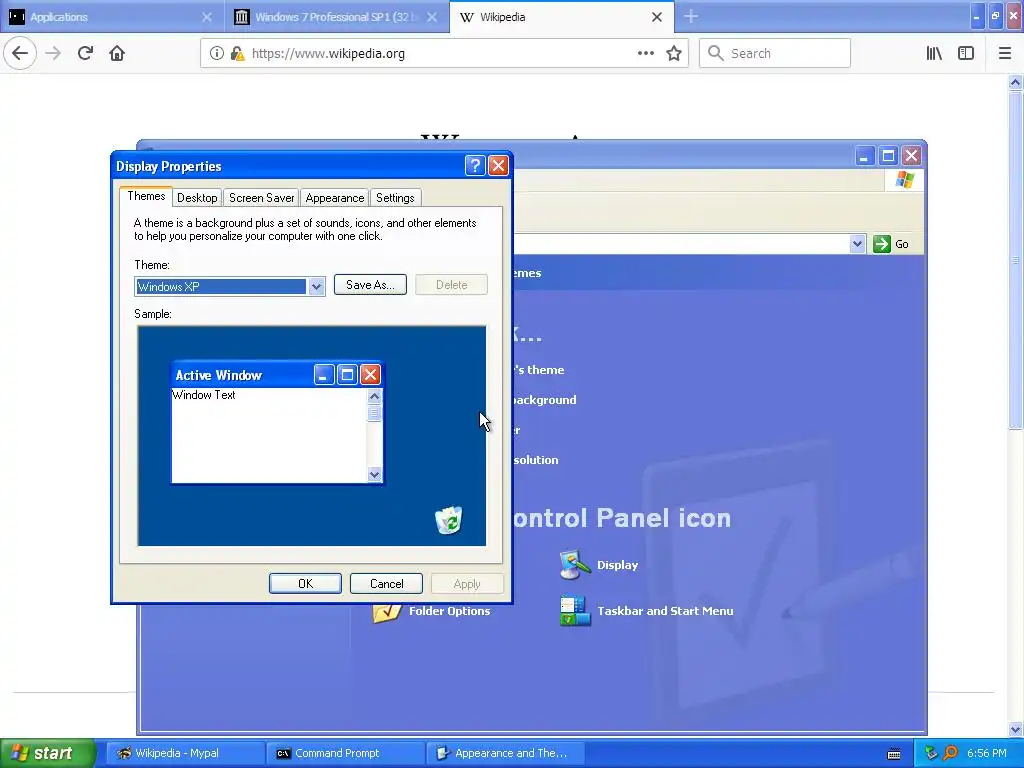Bookmark this page with the star icon
The height and width of the screenshot is (768, 1024).
[x=674, y=54]
